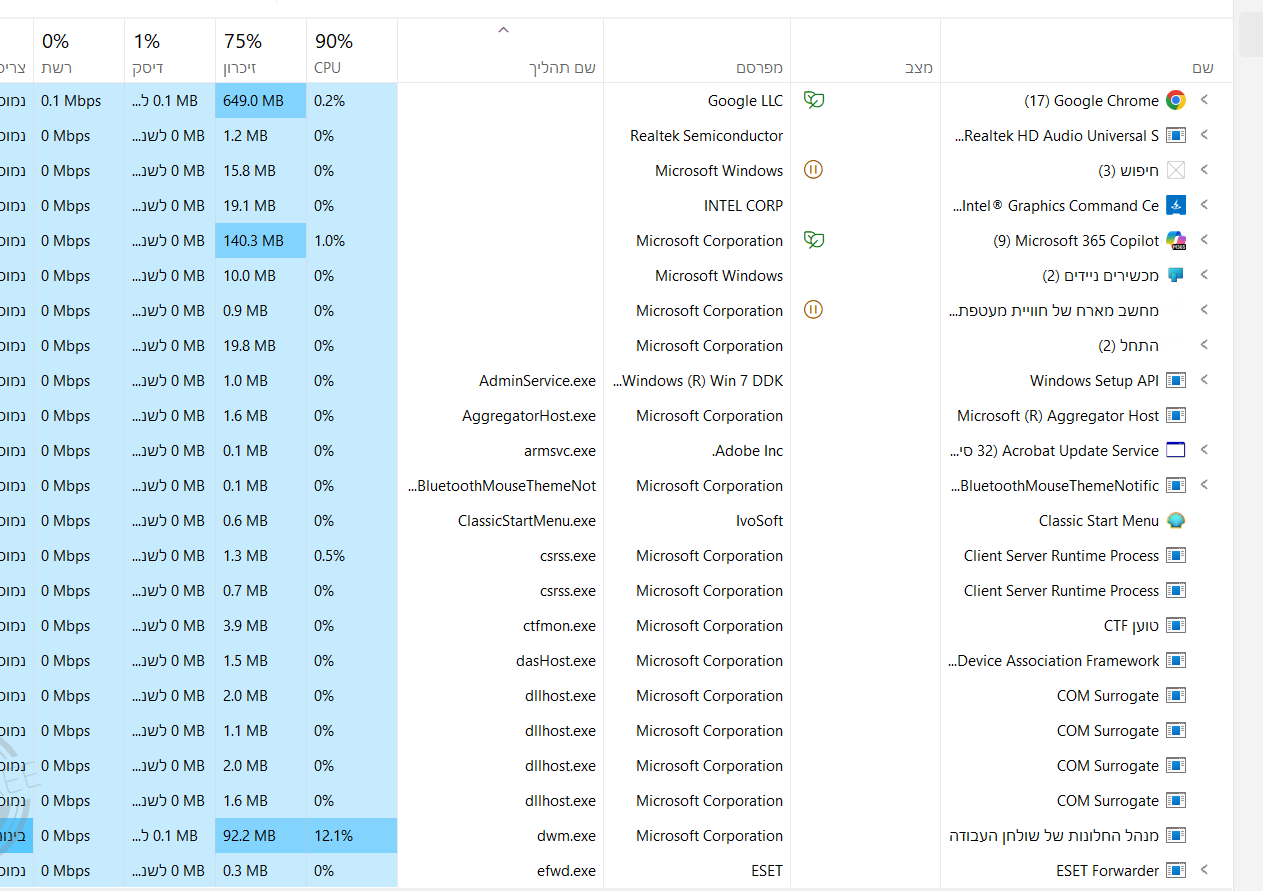
Task: Expand the Intel Graphics Command Center row
Action: point(1204,205)
